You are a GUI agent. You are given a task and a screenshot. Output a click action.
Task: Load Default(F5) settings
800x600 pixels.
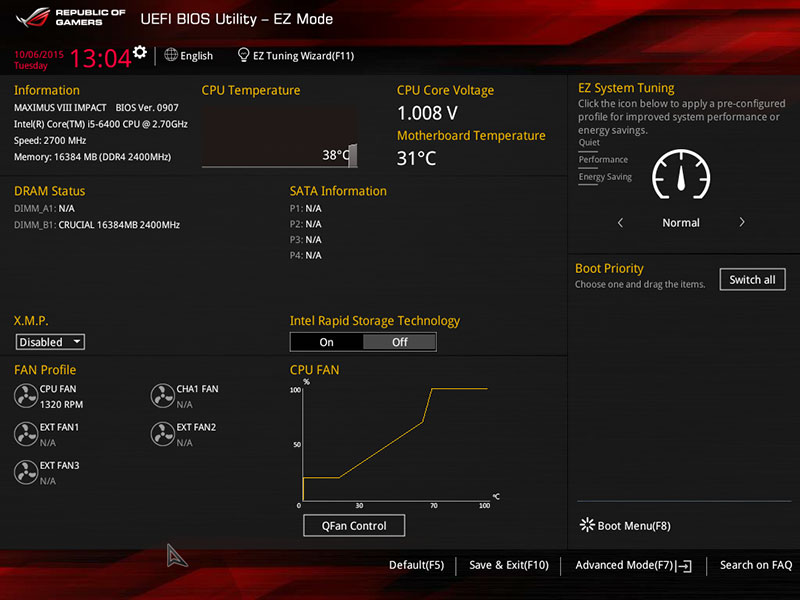click(416, 565)
